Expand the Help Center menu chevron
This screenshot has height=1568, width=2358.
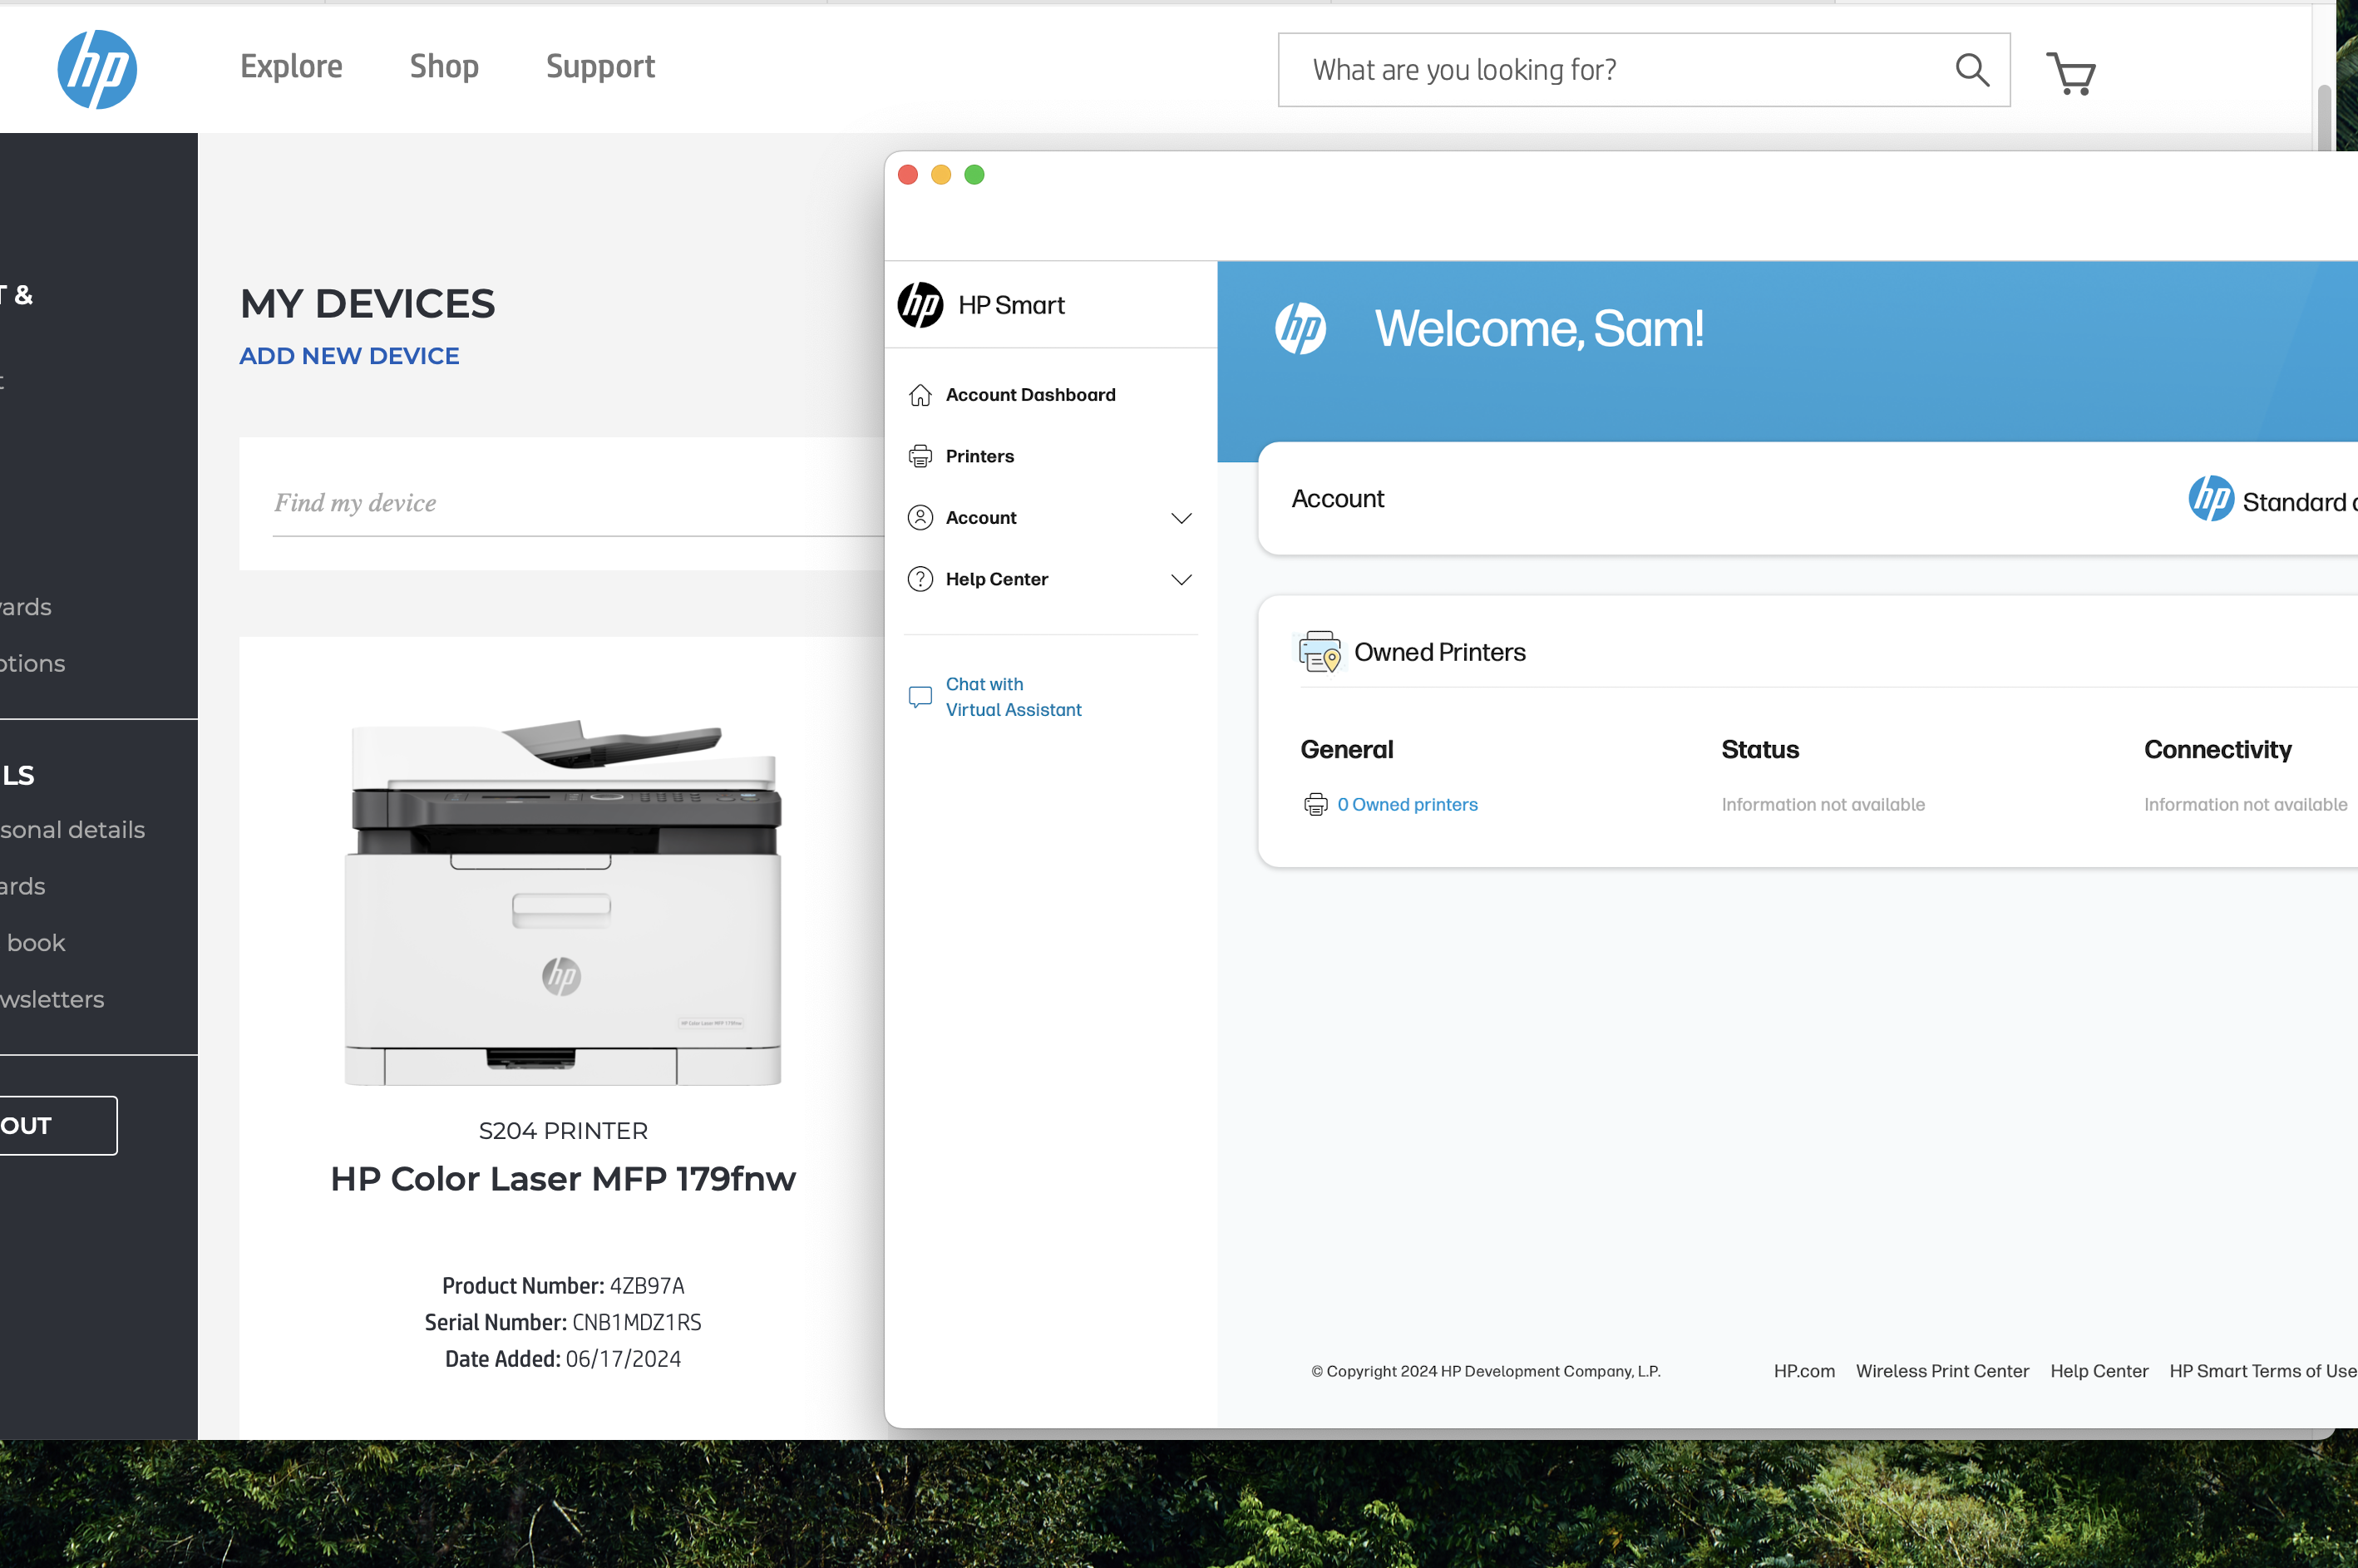(x=1181, y=580)
